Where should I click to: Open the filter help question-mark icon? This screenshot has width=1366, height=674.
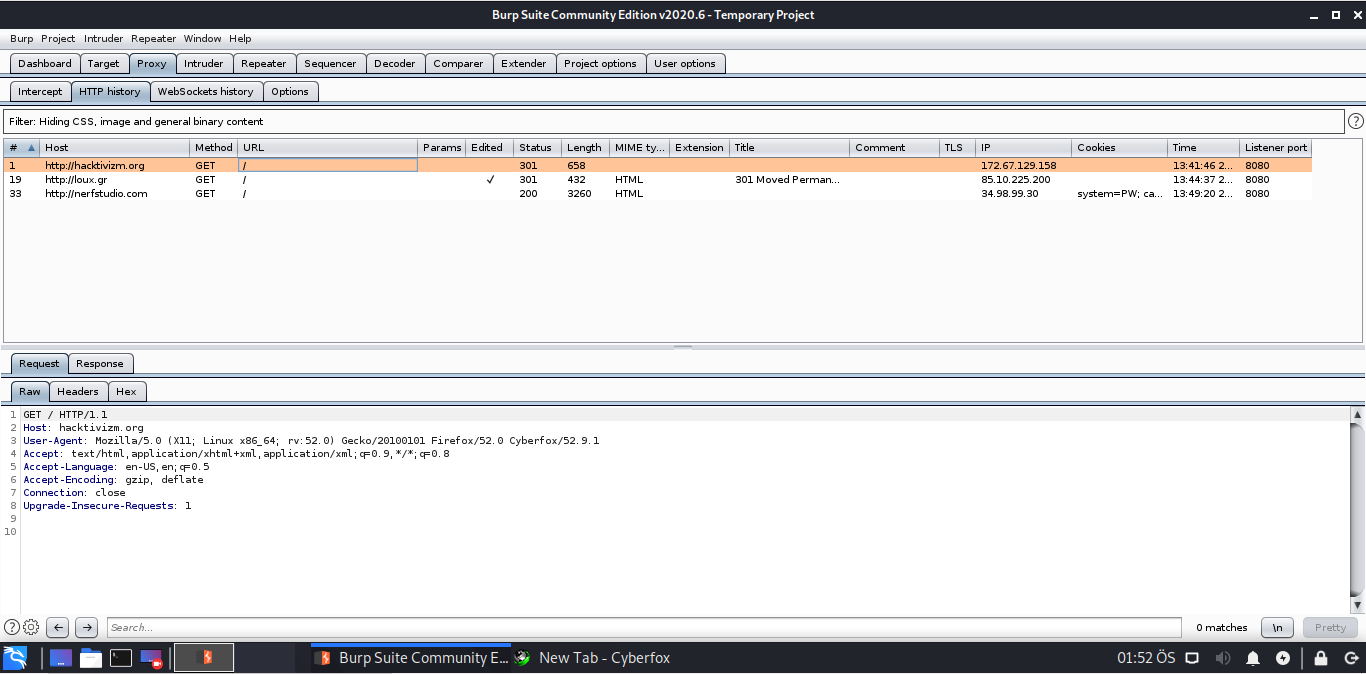(x=1356, y=121)
